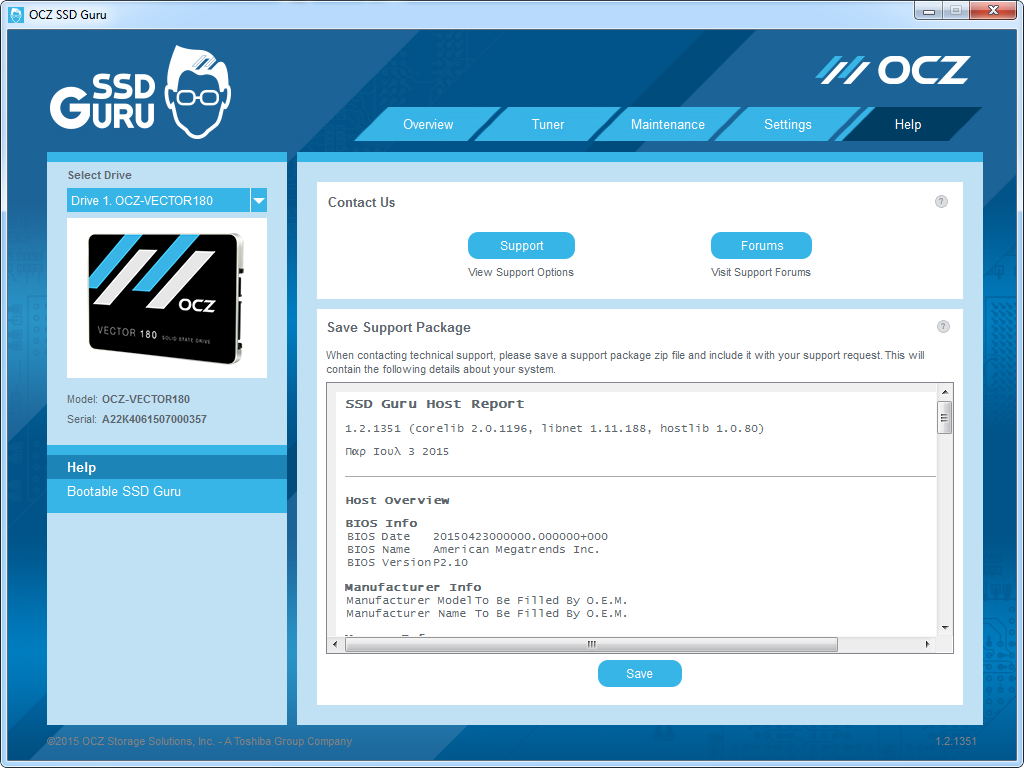This screenshot has width=1024, height=768.
Task: Click the Host Overview heading
Action: 397,500
